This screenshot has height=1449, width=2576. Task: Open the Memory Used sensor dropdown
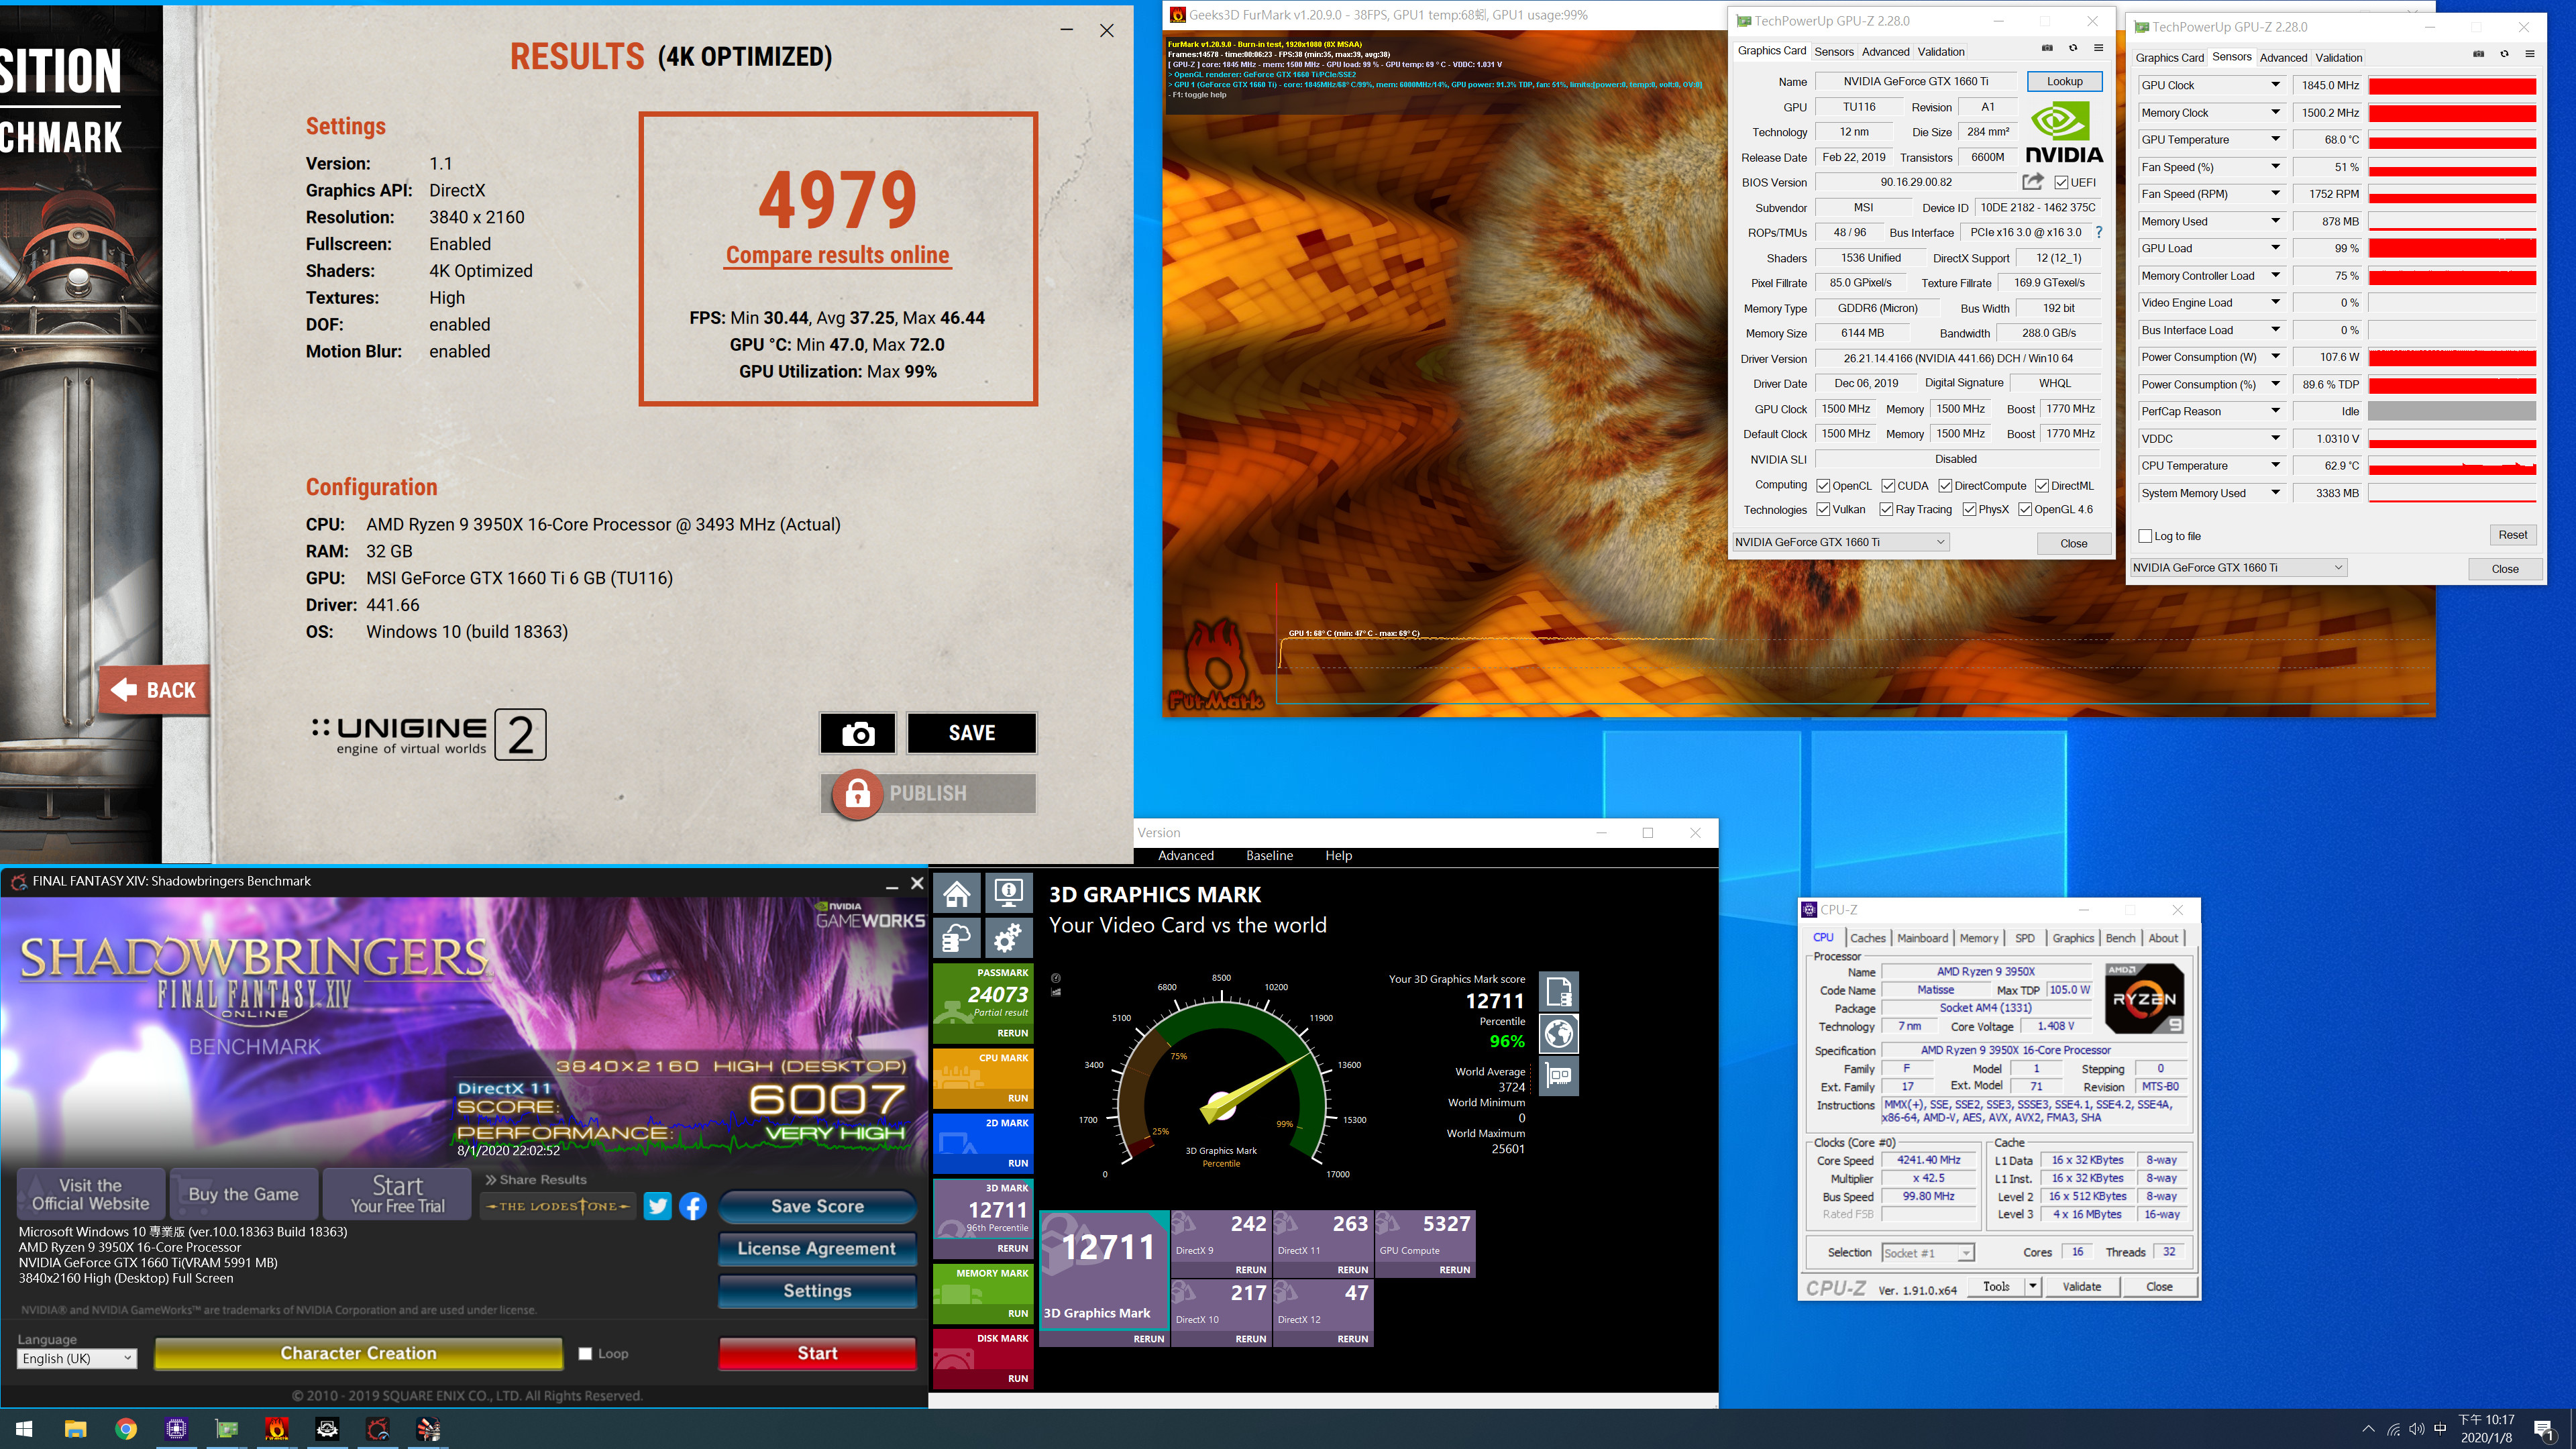pos(2276,221)
